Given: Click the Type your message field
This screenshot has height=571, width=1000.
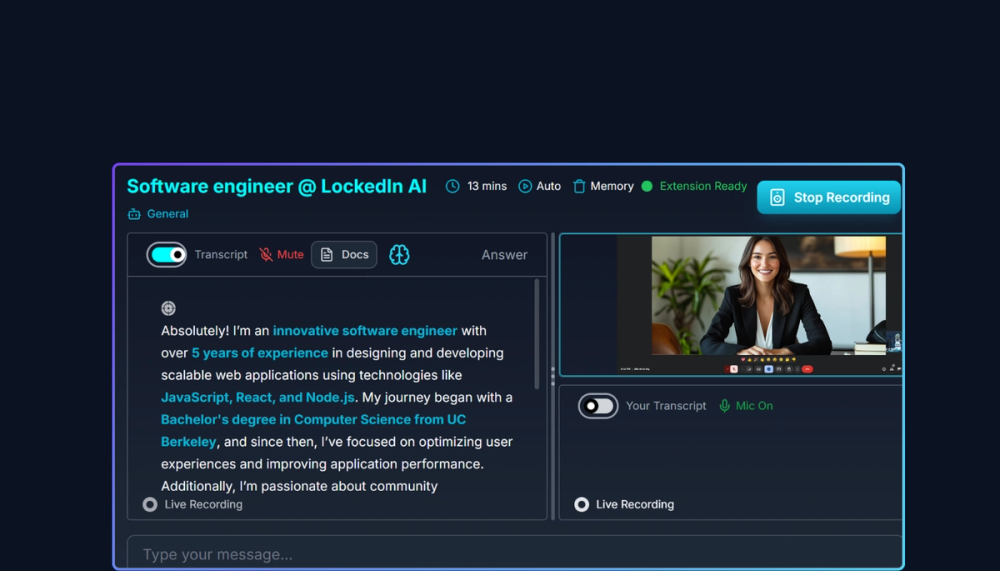Looking at the screenshot, I should click(x=515, y=553).
